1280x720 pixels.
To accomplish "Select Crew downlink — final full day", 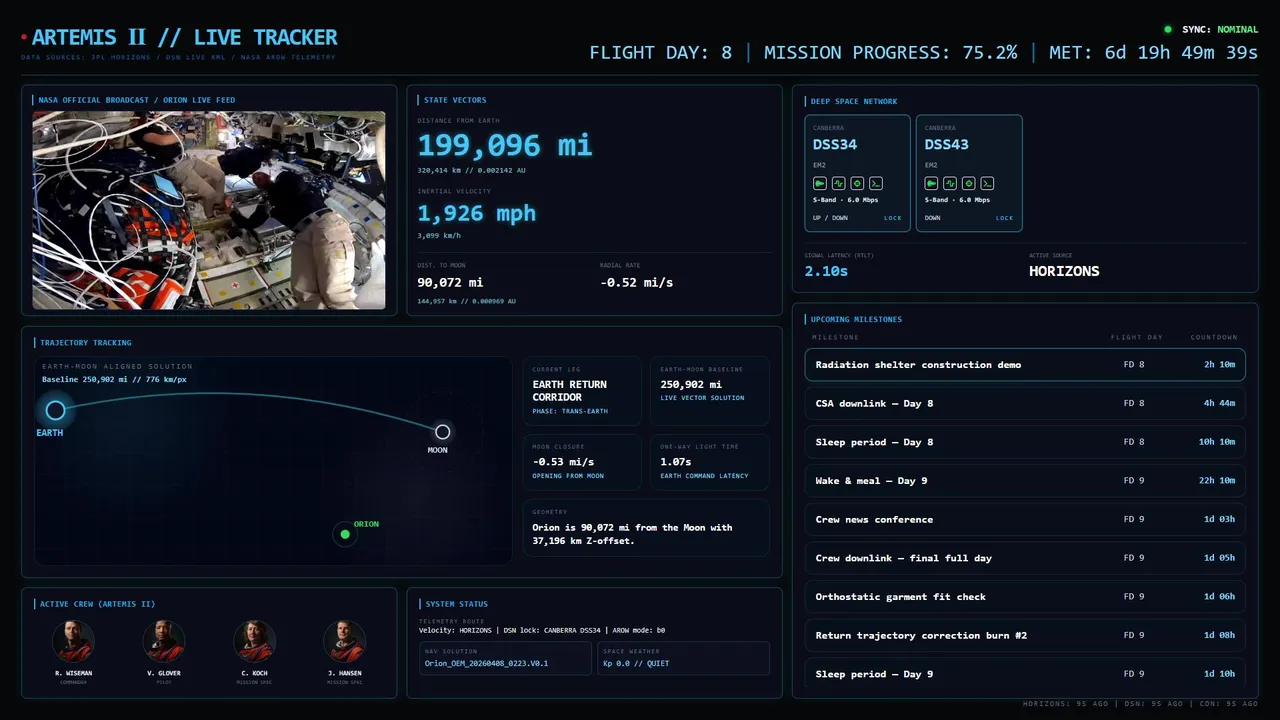I will (1025, 558).
